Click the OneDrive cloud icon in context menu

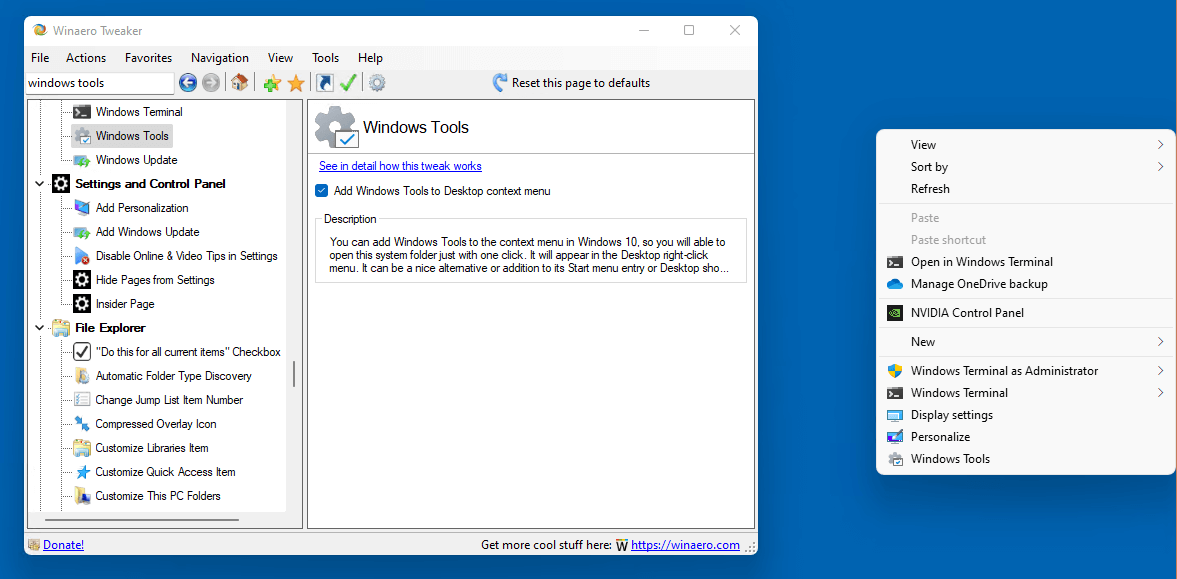(894, 284)
